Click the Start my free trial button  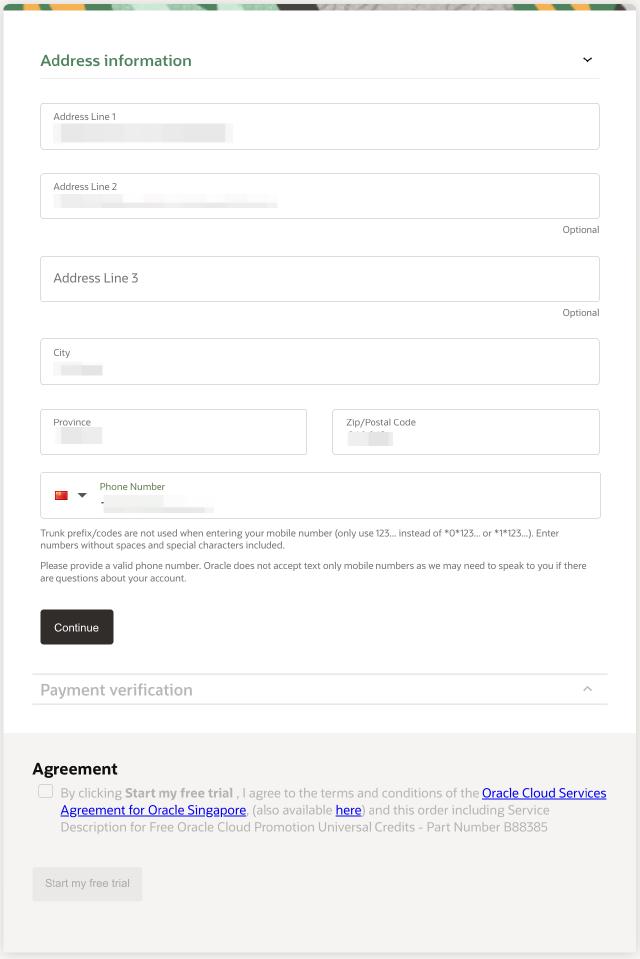pos(87,883)
